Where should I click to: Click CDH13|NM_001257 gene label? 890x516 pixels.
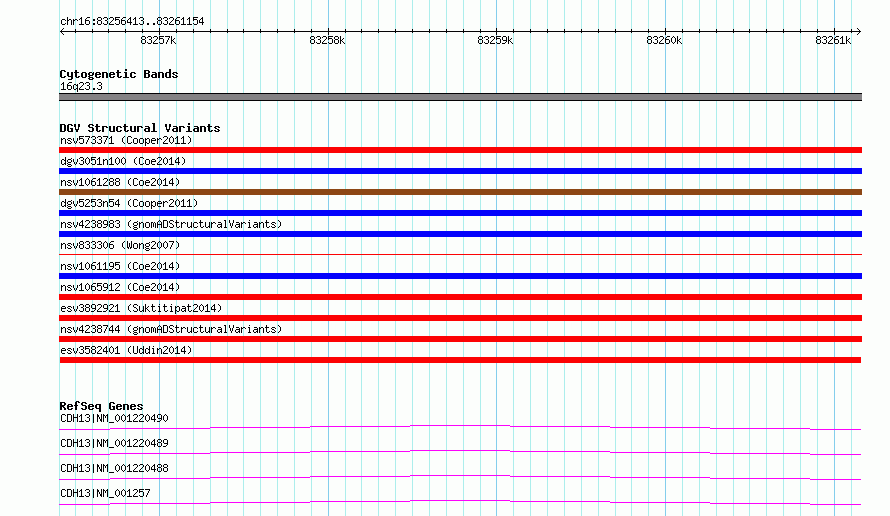105,493
